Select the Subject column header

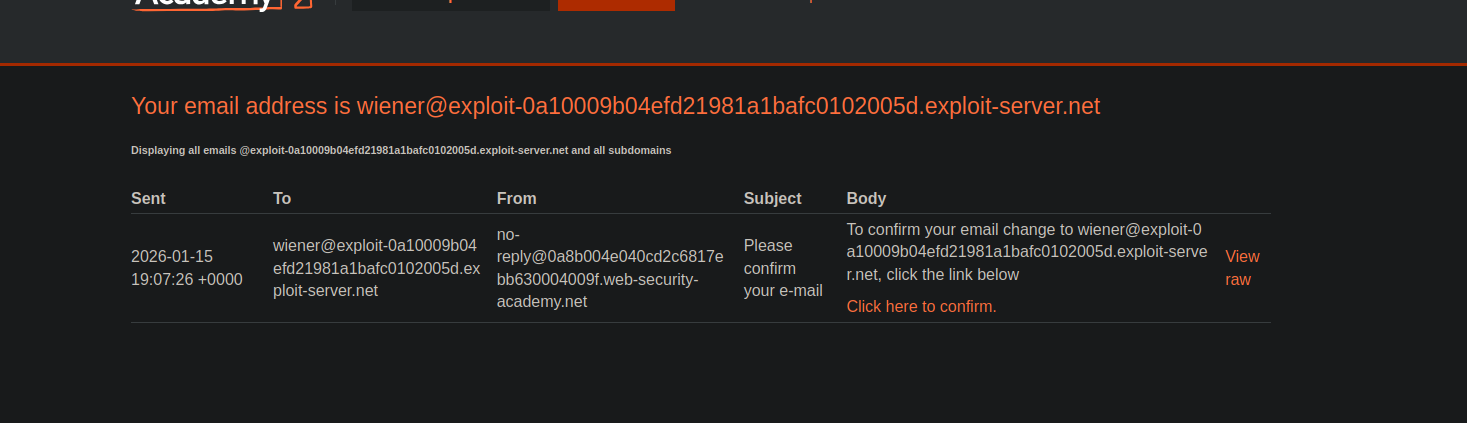(772, 198)
